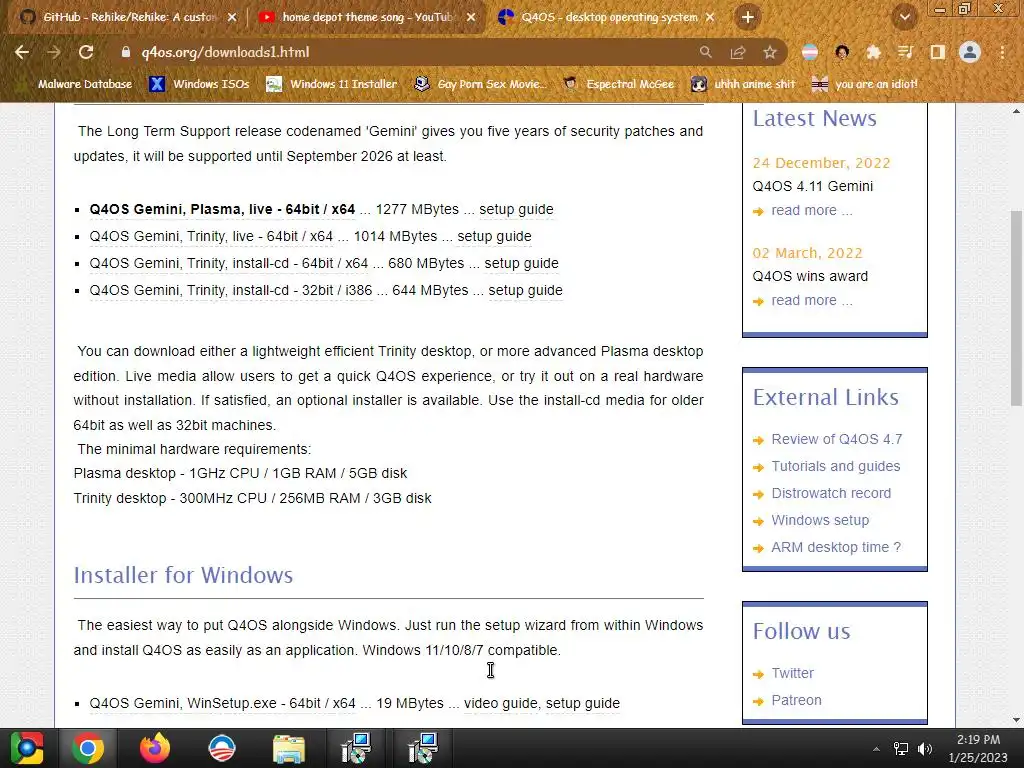The width and height of the screenshot is (1024, 768).
Task: Close the GitHub Rehike tab
Action: tap(232, 18)
